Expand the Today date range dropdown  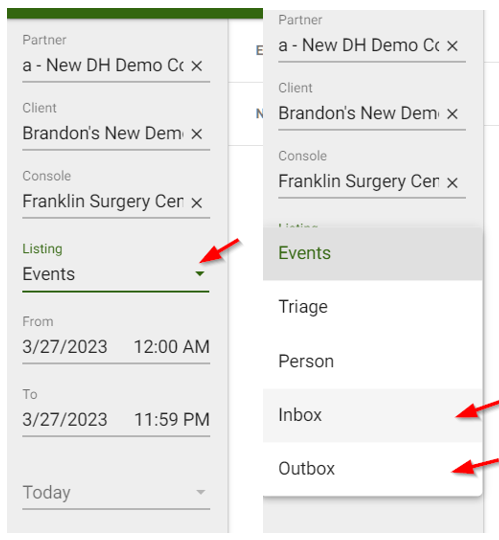coord(200,492)
